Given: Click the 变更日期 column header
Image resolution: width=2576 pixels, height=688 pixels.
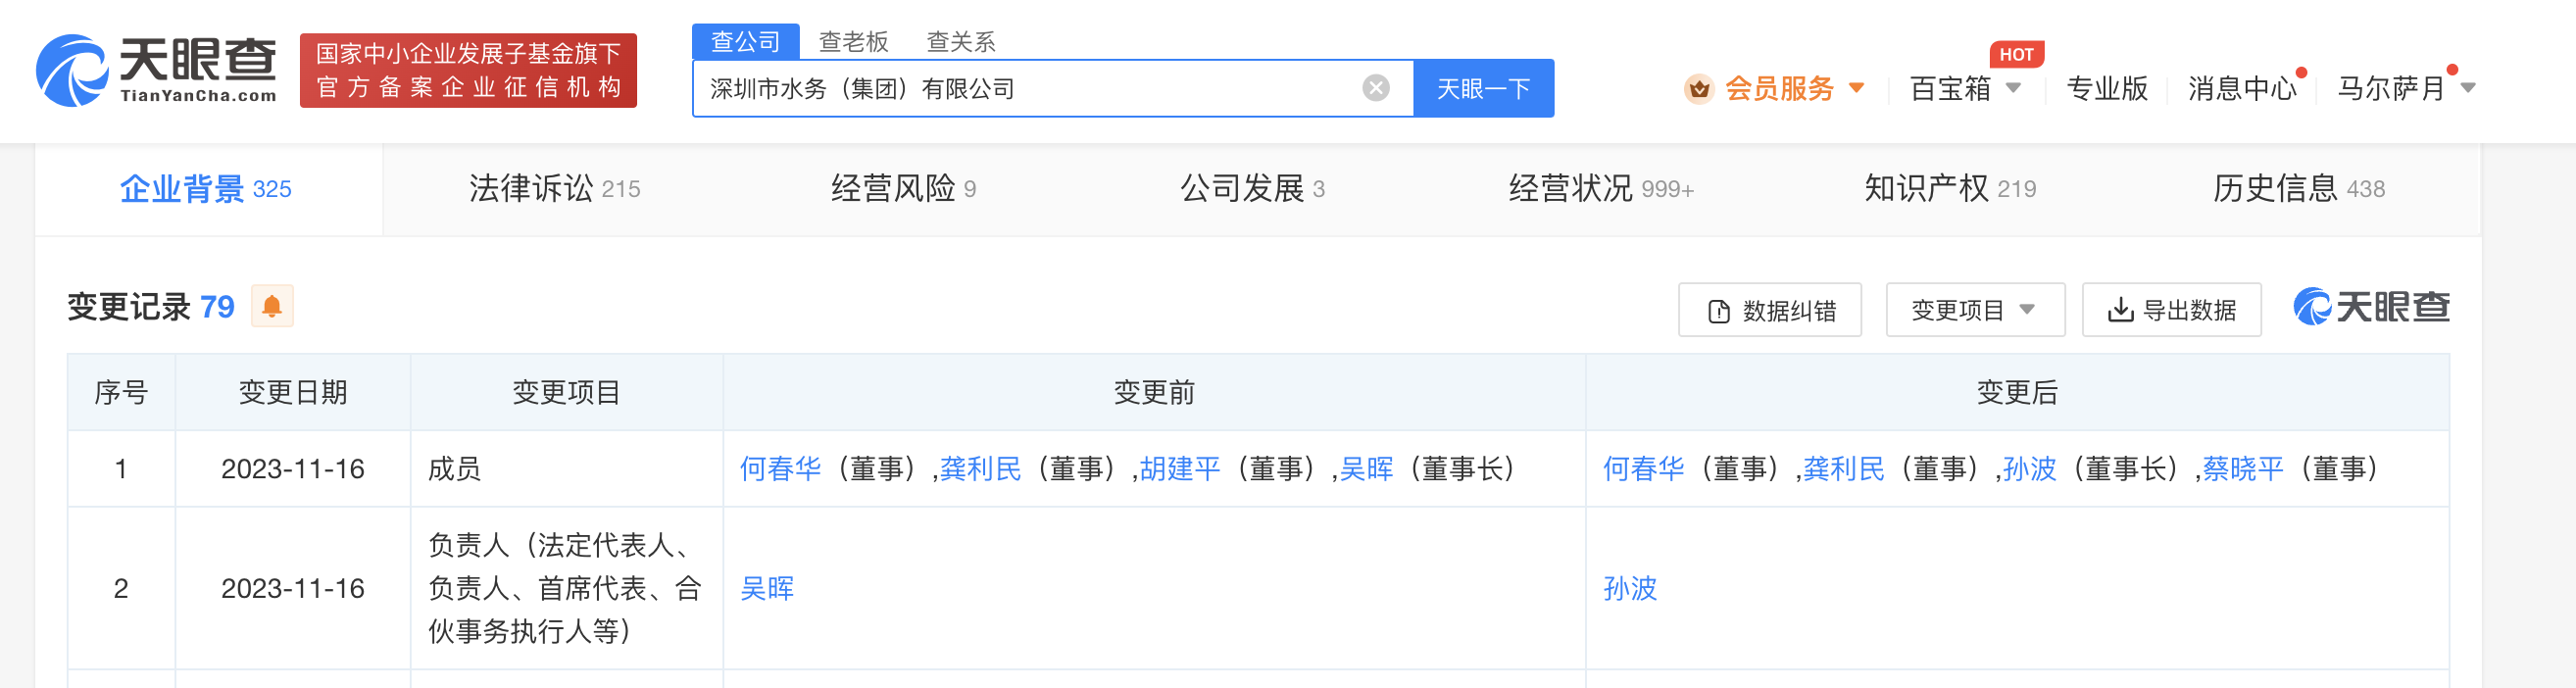Looking at the screenshot, I should coord(293,392).
